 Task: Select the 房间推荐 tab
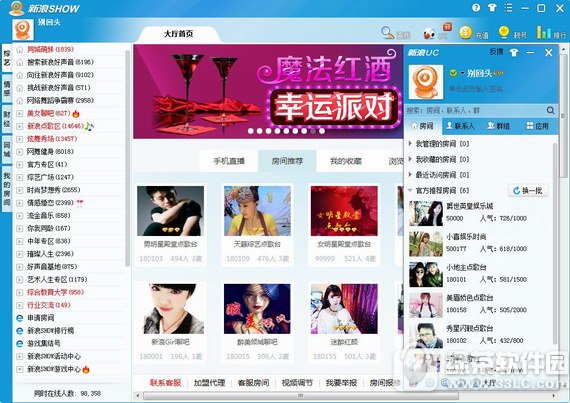[287, 161]
